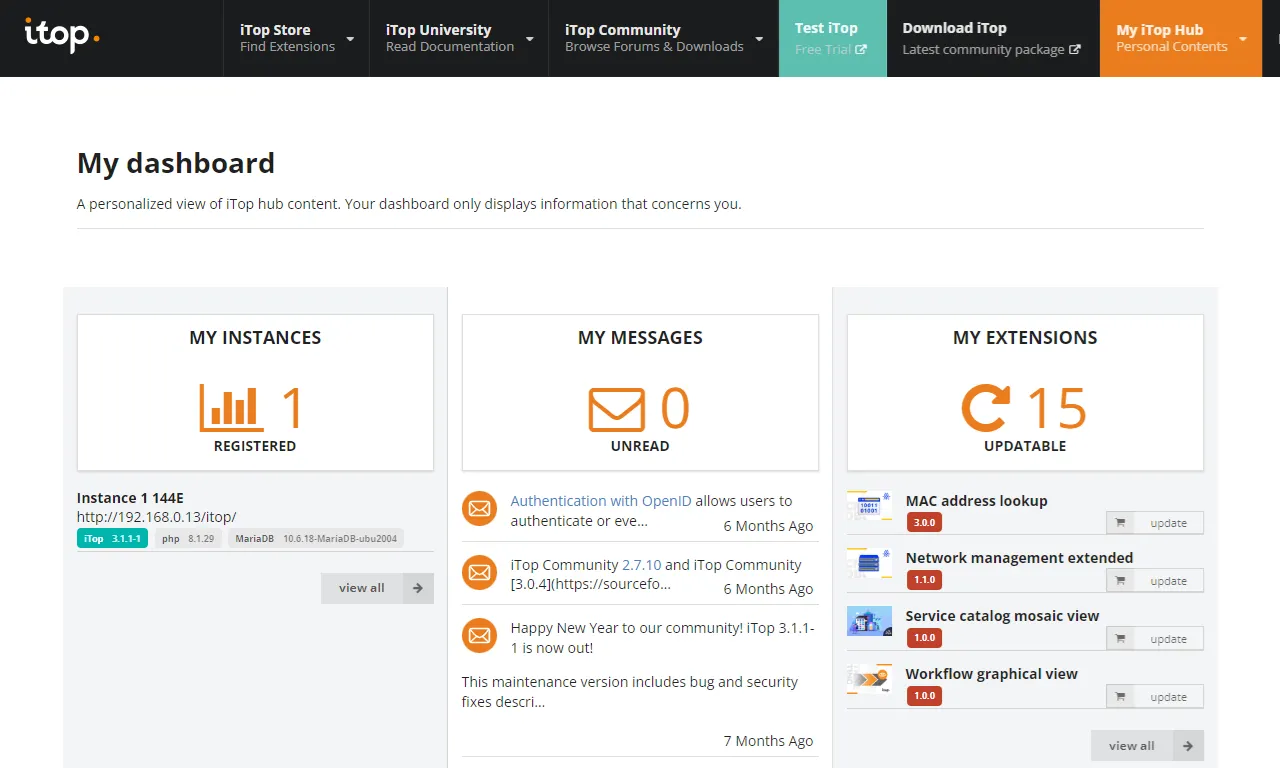Click the MariaDB version badge

(316, 538)
